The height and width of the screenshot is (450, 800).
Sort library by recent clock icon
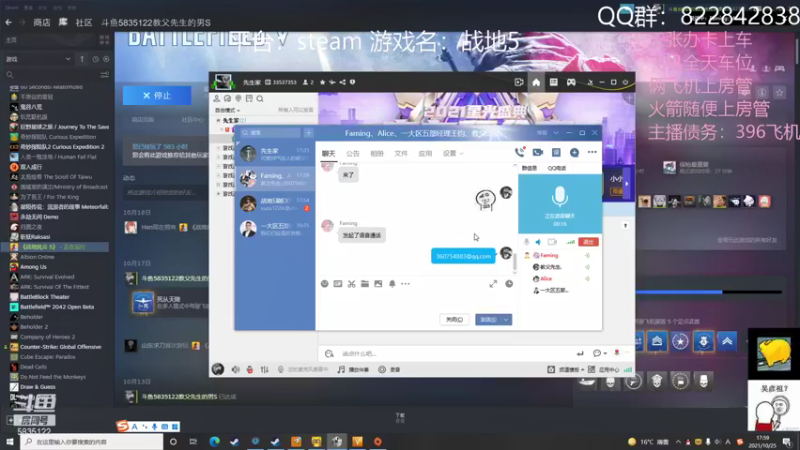point(95,59)
